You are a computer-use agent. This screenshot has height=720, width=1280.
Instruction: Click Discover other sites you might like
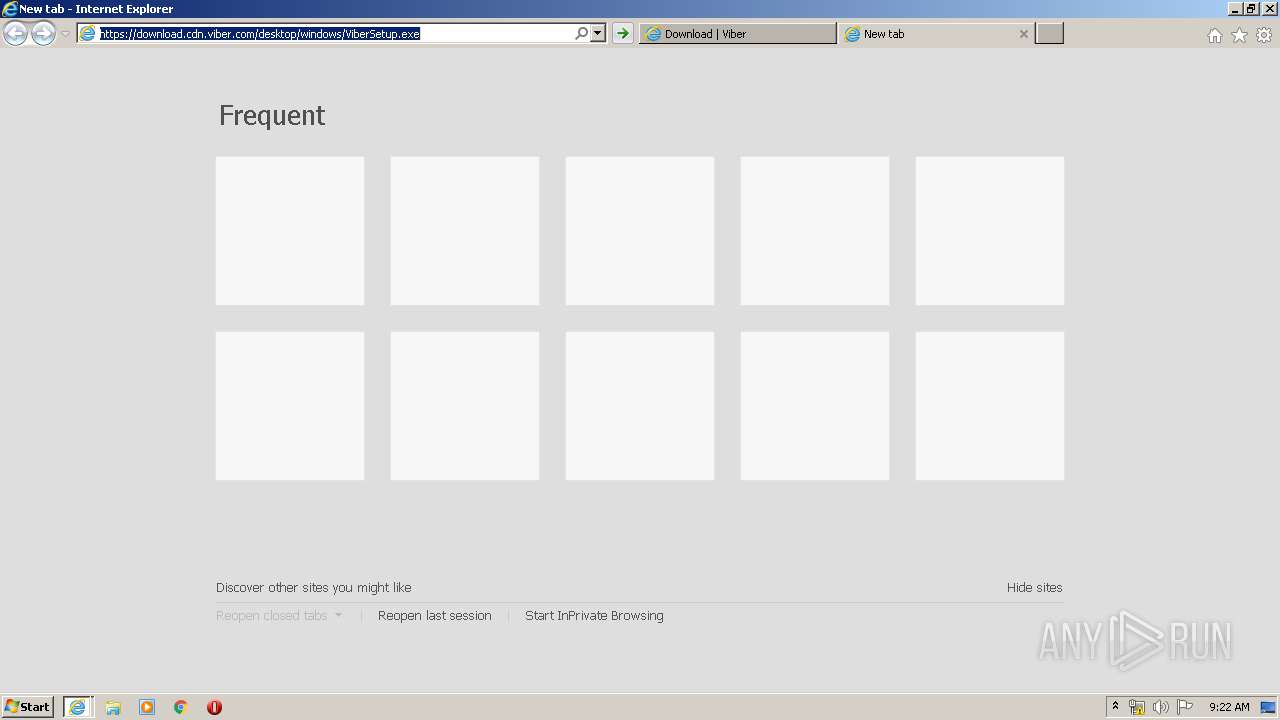[314, 587]
